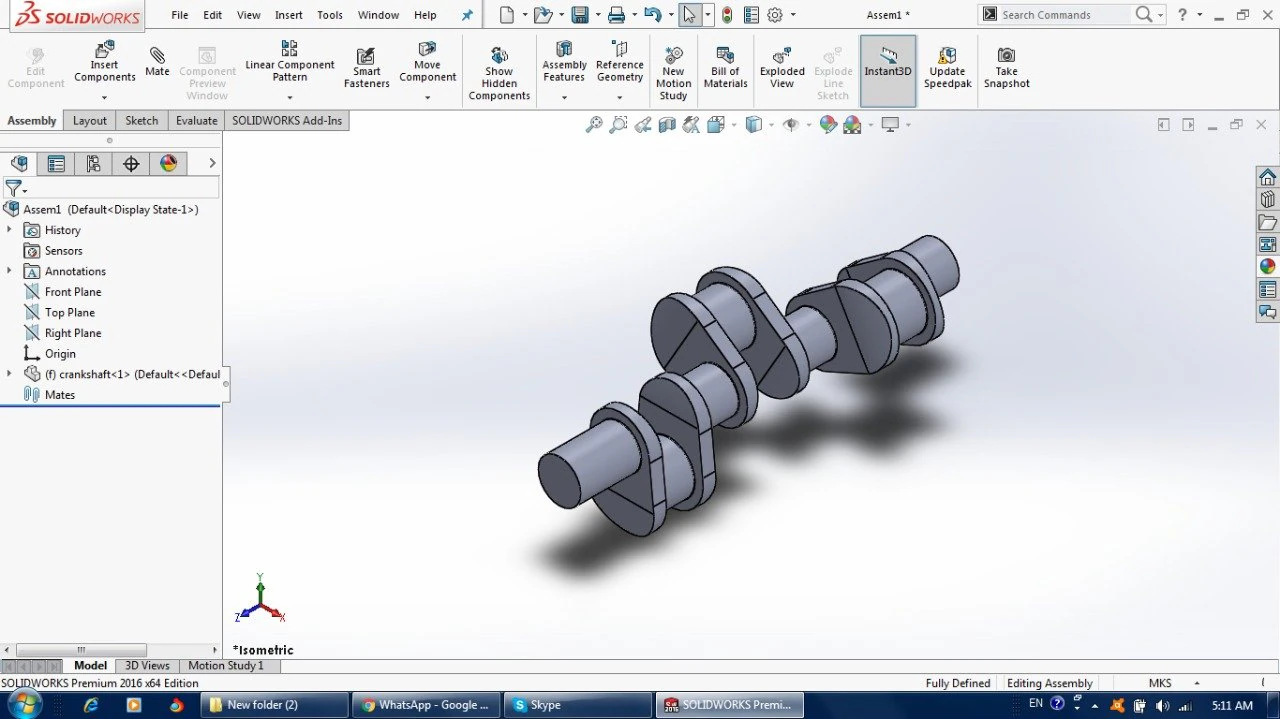
Task: Expand the crankshaft<1> component node
Action: 9,374
